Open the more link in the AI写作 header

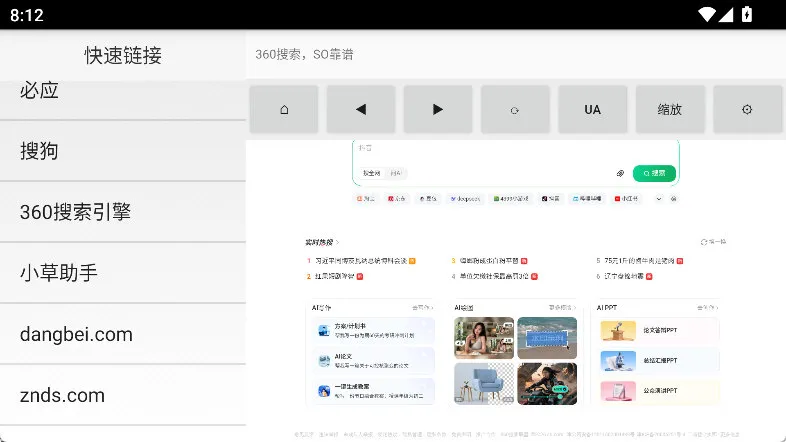(x=423, y=308)
